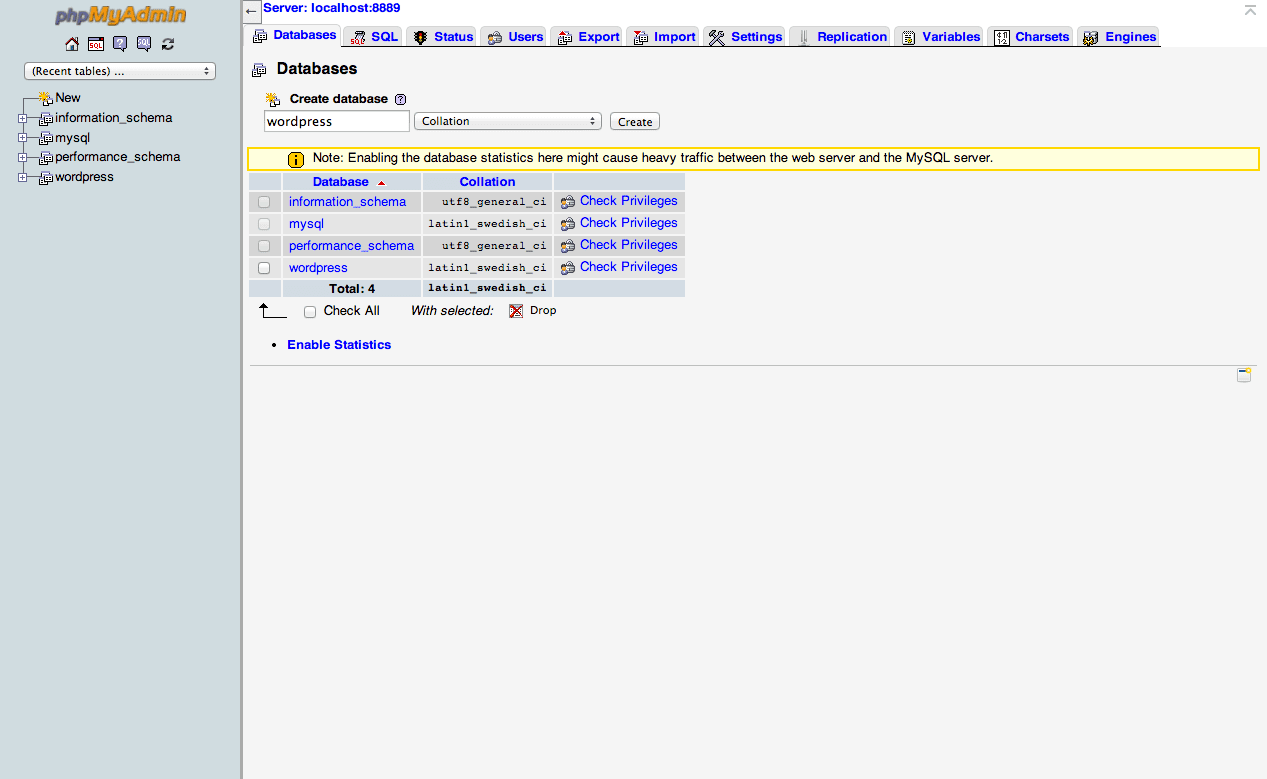Select the wordpress database checkbox

coord(264,268)
